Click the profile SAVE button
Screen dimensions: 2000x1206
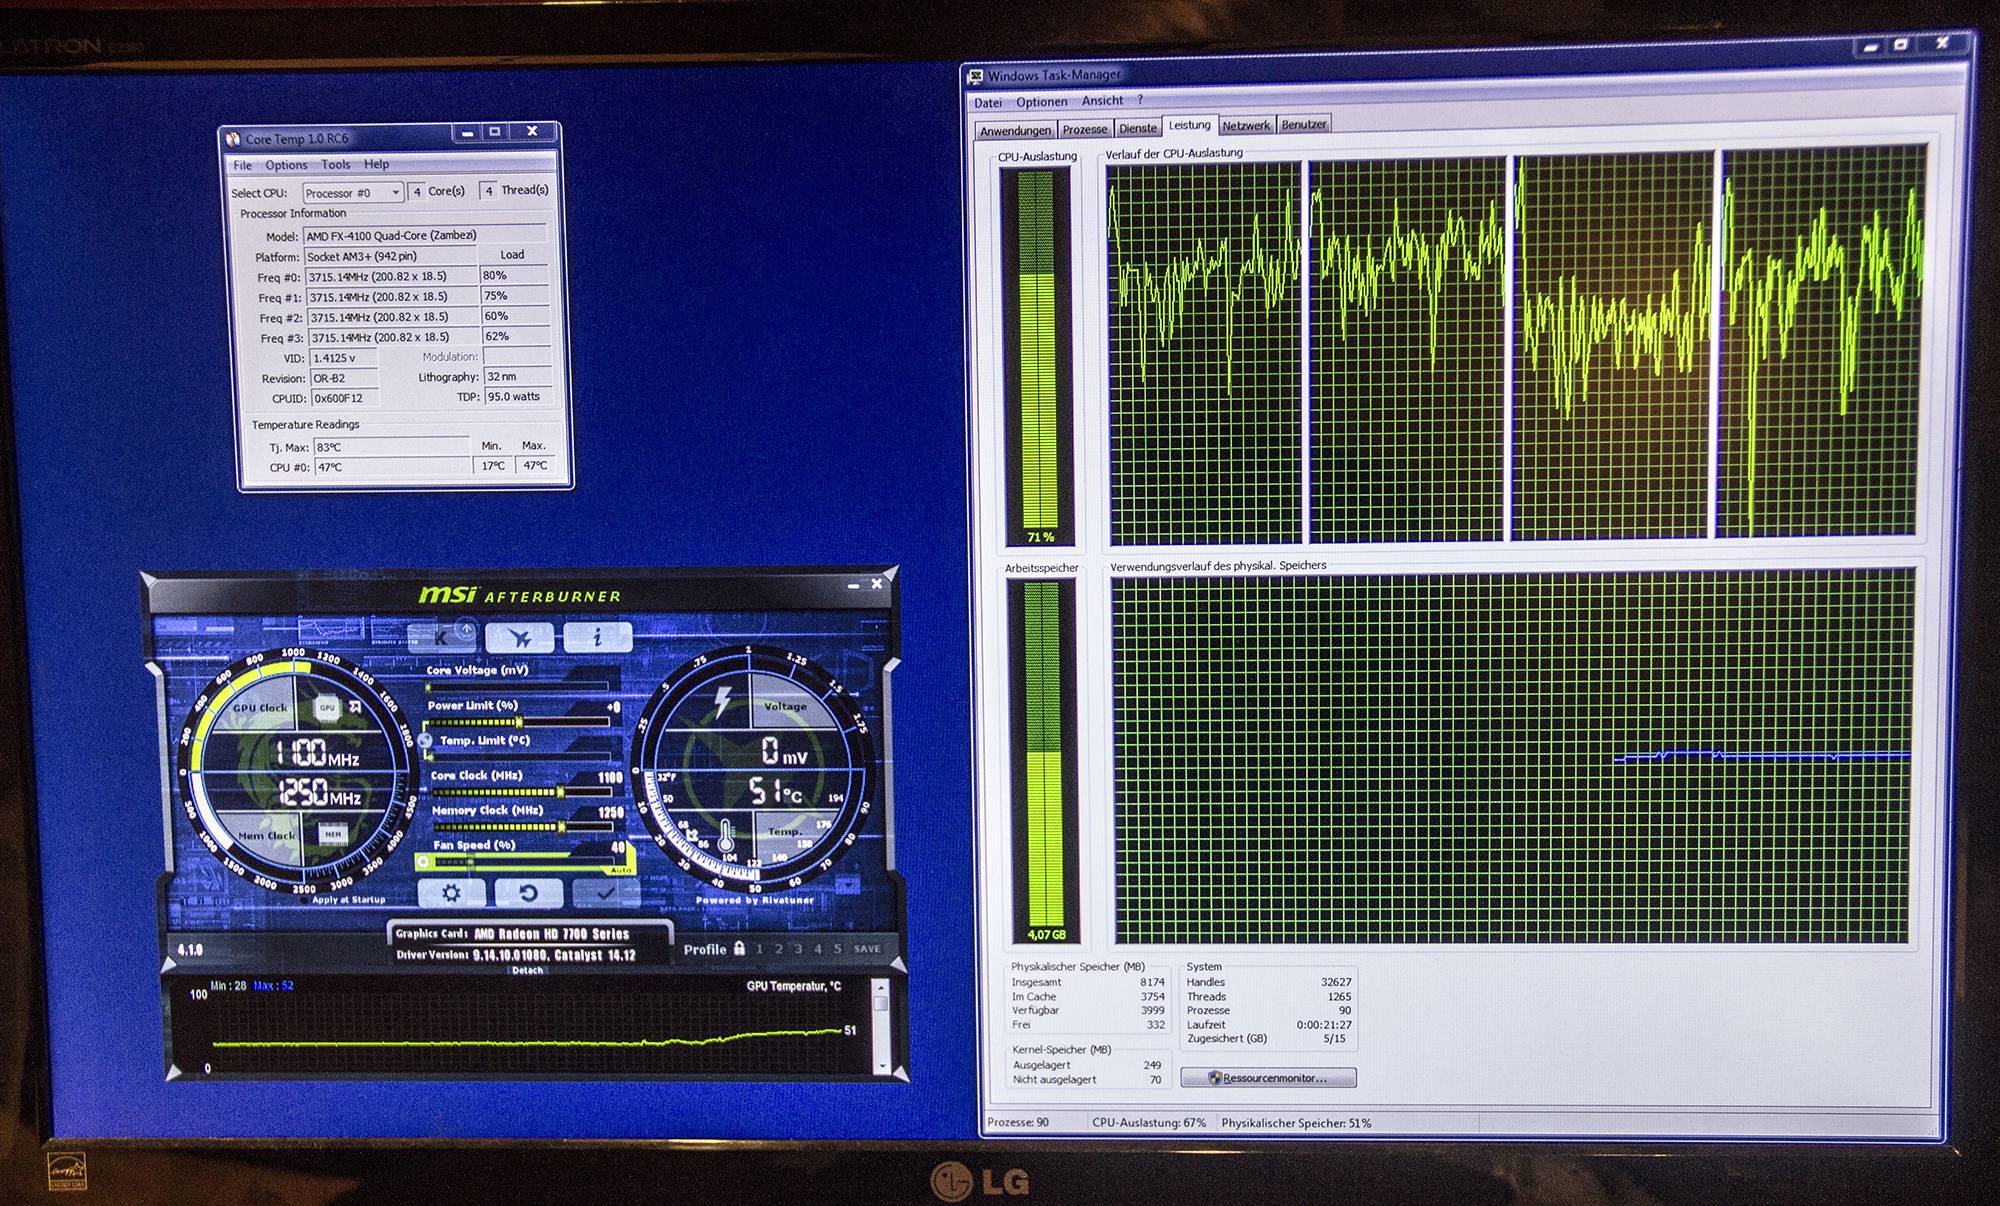[867, 949]
